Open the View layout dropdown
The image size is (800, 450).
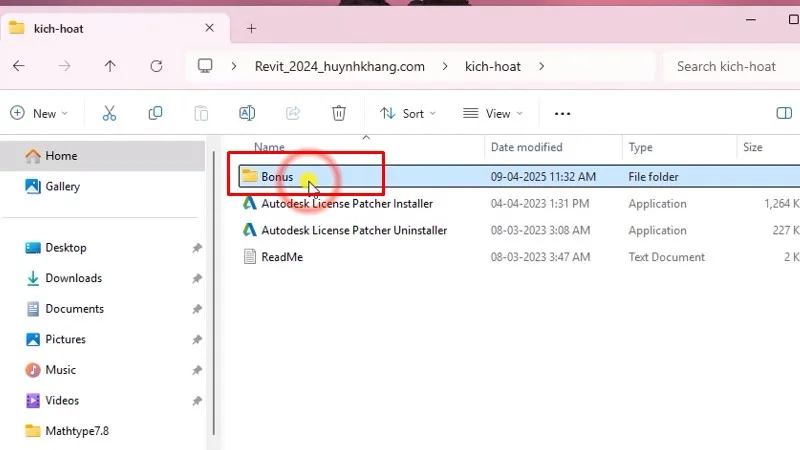493,113
